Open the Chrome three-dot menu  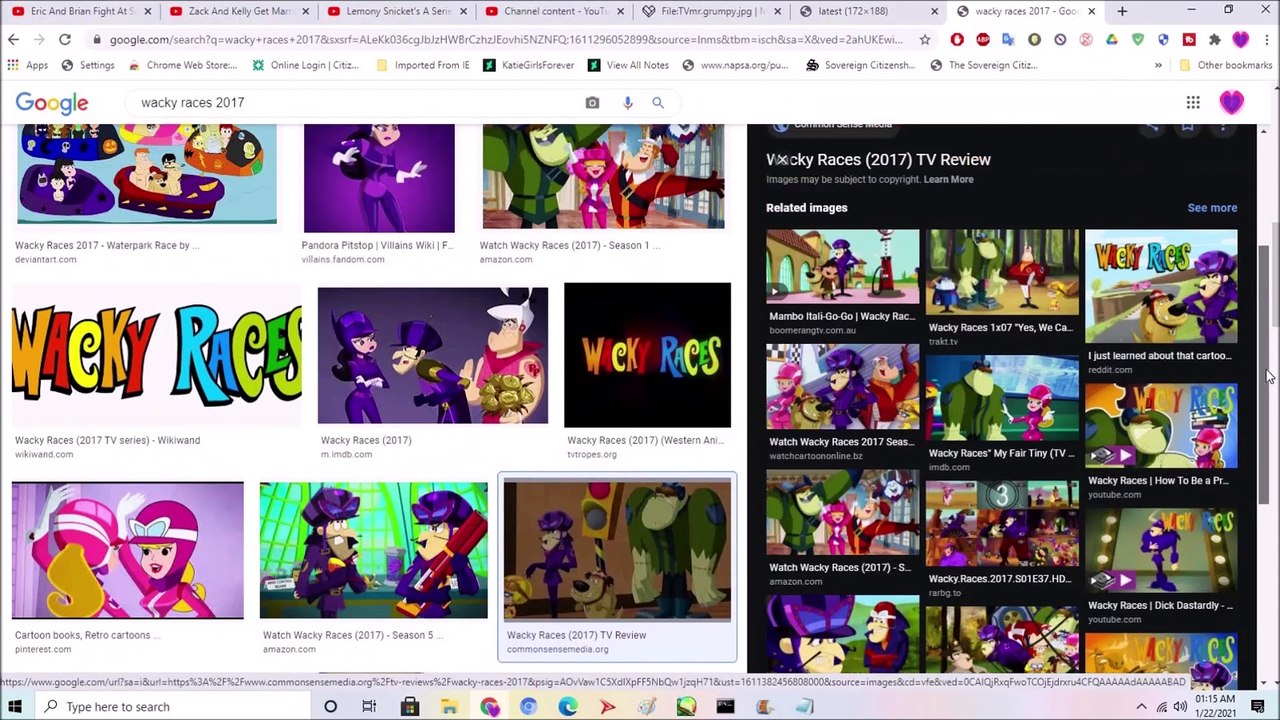click(1266, 39)
